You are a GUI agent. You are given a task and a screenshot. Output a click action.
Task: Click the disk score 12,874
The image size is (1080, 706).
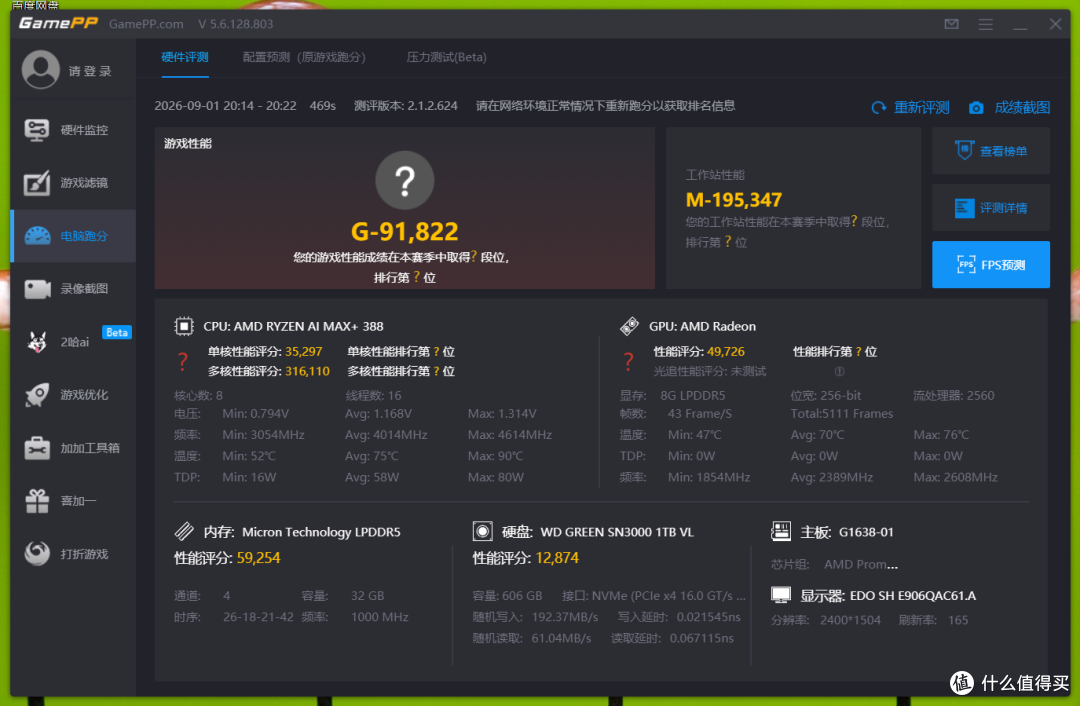point(557,558)
